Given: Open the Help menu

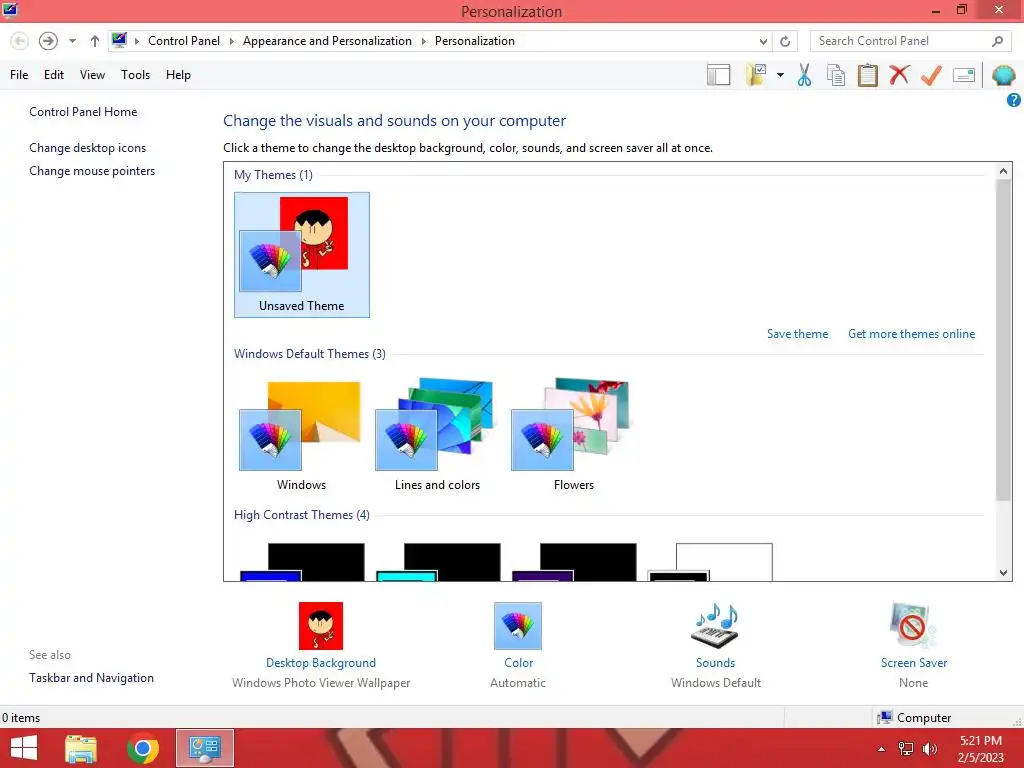Looking at the screenshot, I should tap(178, 75).
